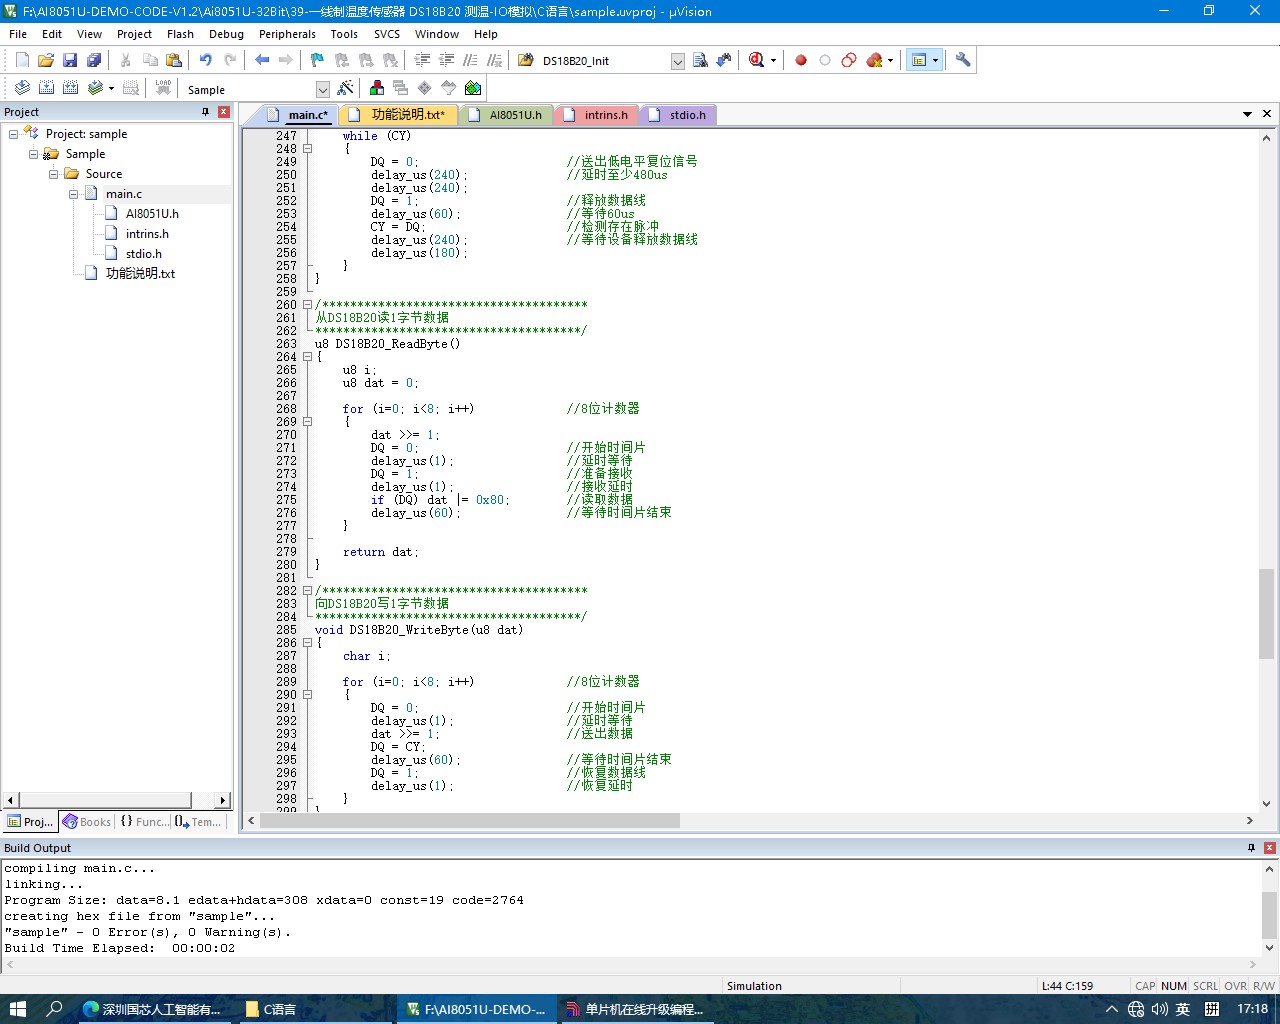Click the Build target icon

coord(46,88)
